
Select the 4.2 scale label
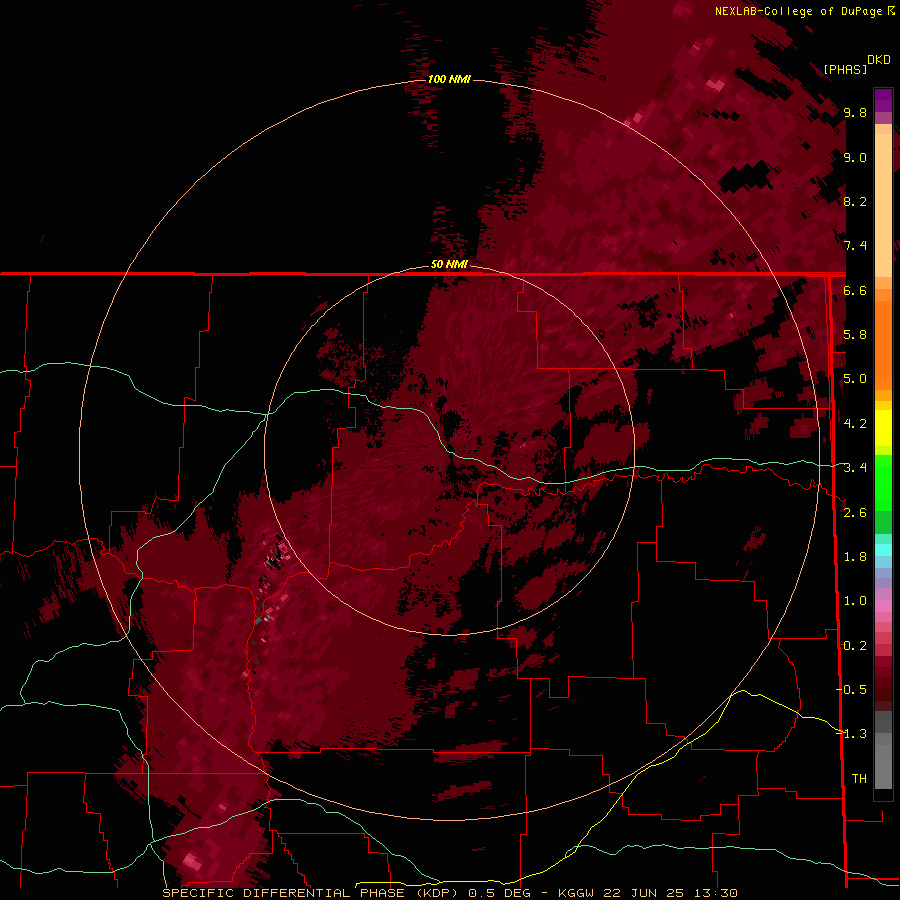click(x=855, y=424)
